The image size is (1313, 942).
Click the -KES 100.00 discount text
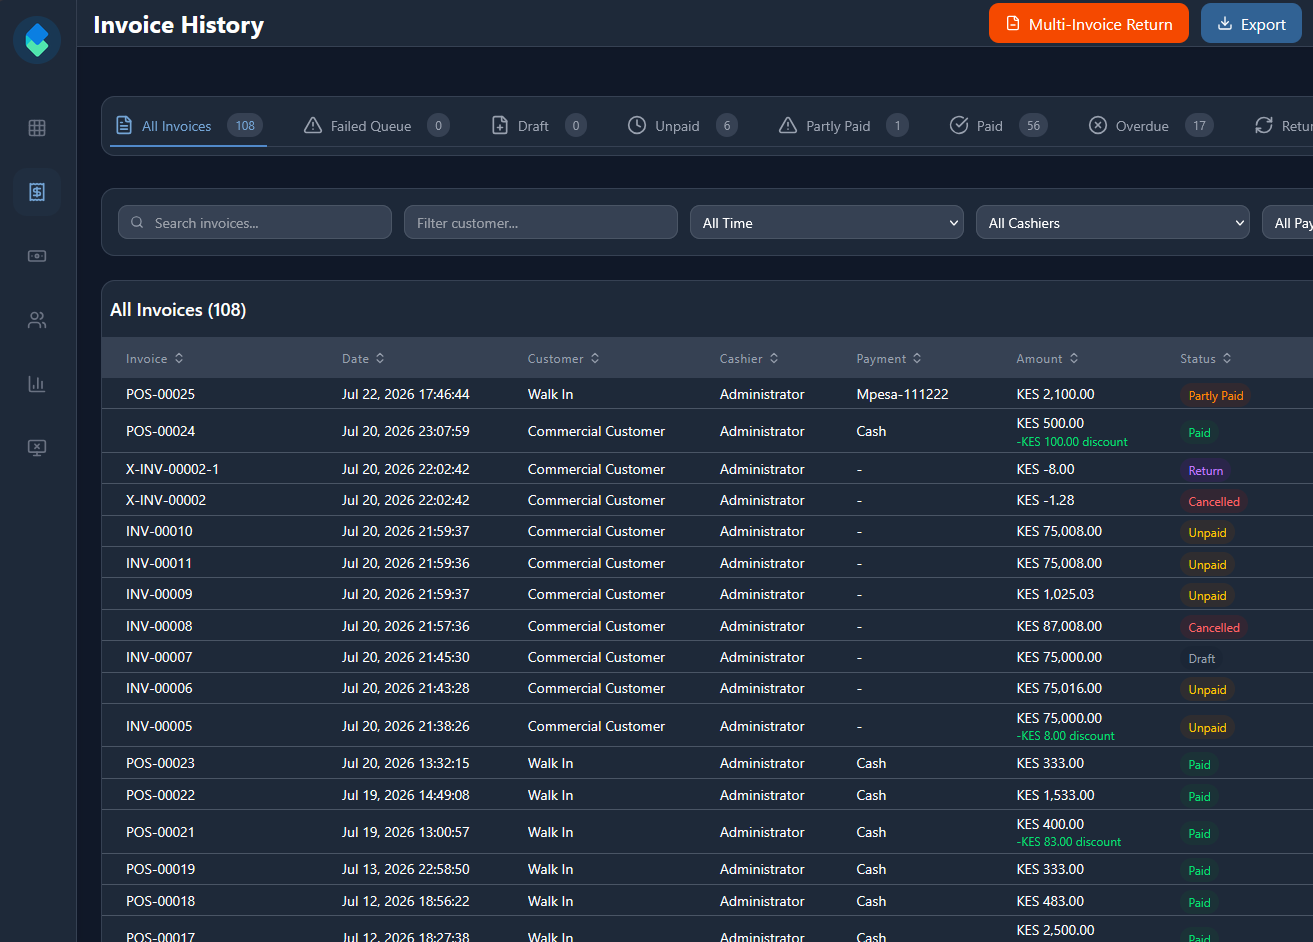click(x=1072, y=442)
